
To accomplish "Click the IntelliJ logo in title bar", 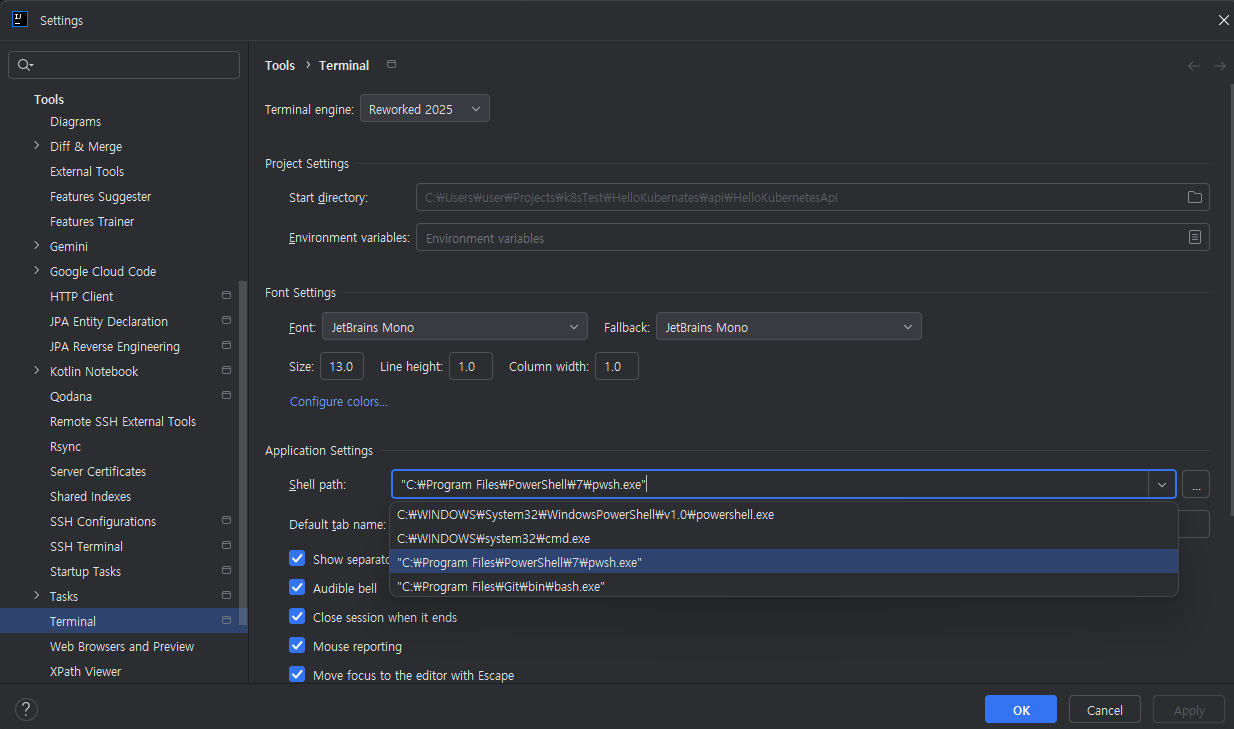I will pyautogui.click(x=19, y=19).
